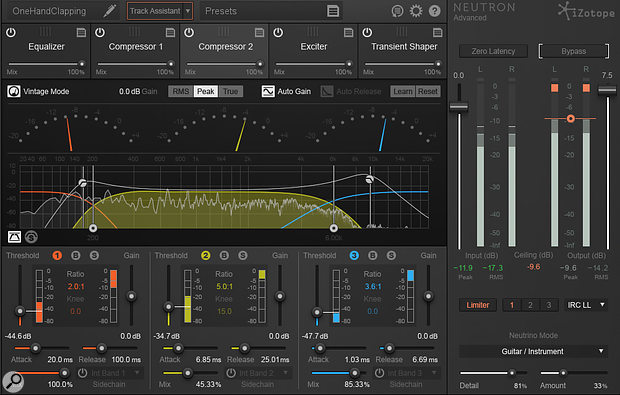Screen dimensions: 620x395
Task: Select RMS detection mode
Action: tap(181, 91)
